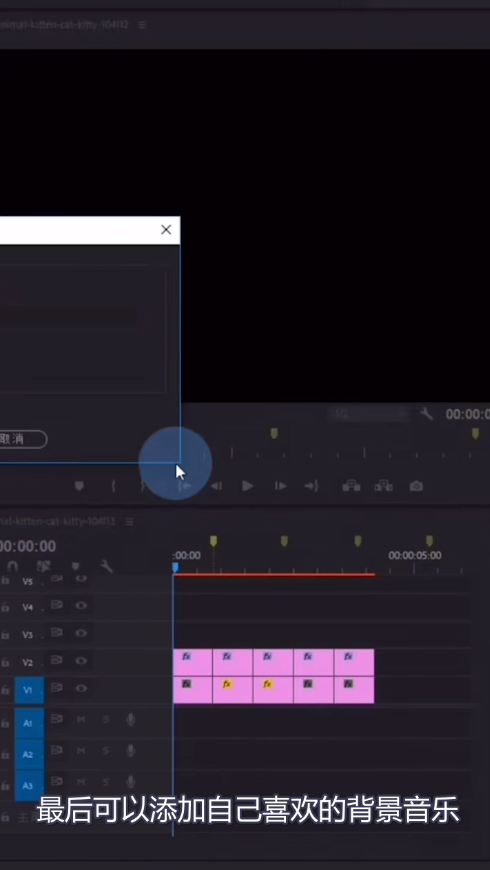Click the 00:00:05:00 position on timeline ruler
The width and height of the screenshot is (490, 870).
click(415, 555)
